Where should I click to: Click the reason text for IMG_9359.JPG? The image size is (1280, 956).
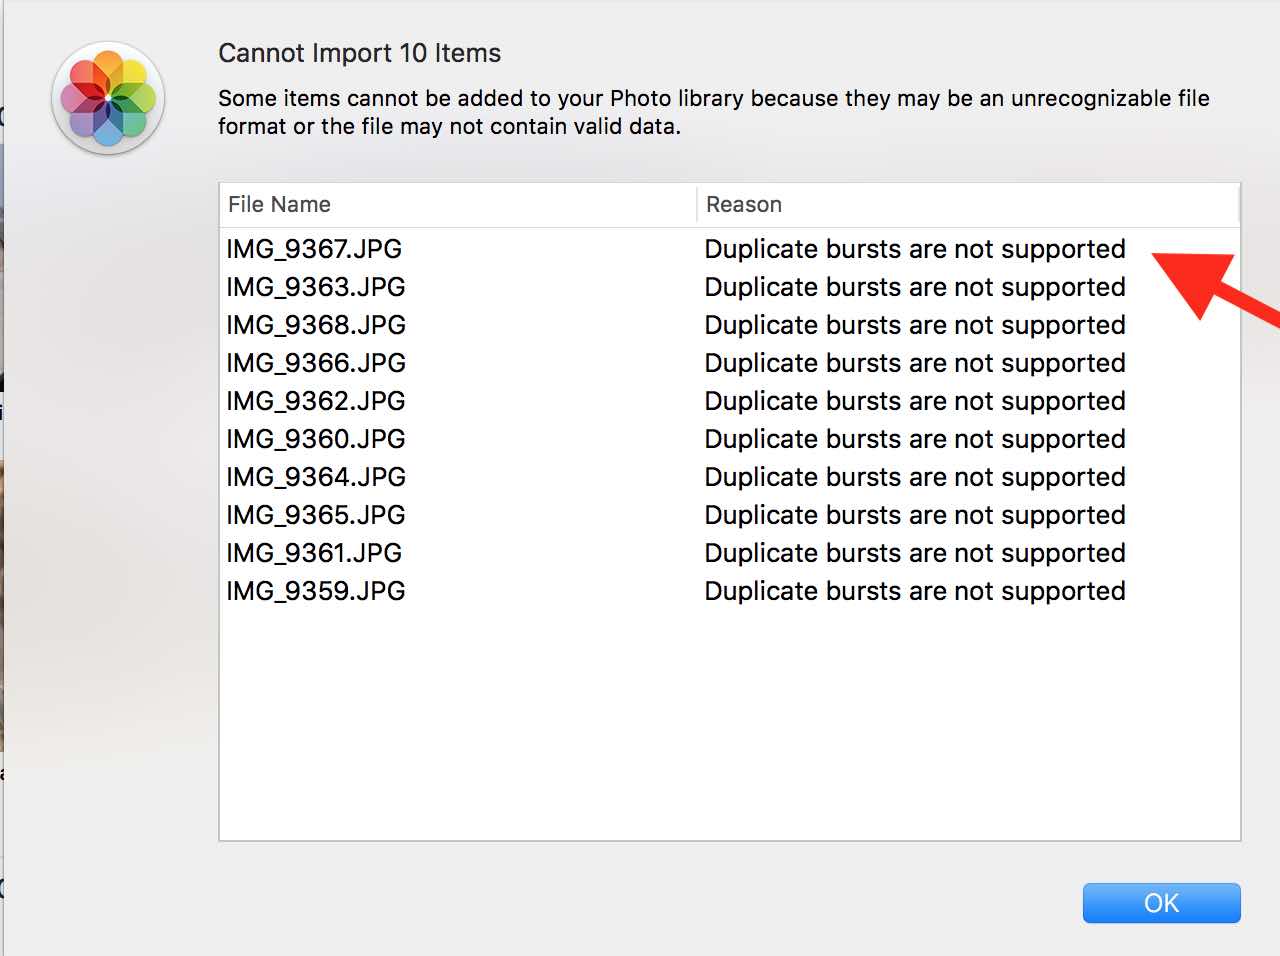click(x=914, y=591)
